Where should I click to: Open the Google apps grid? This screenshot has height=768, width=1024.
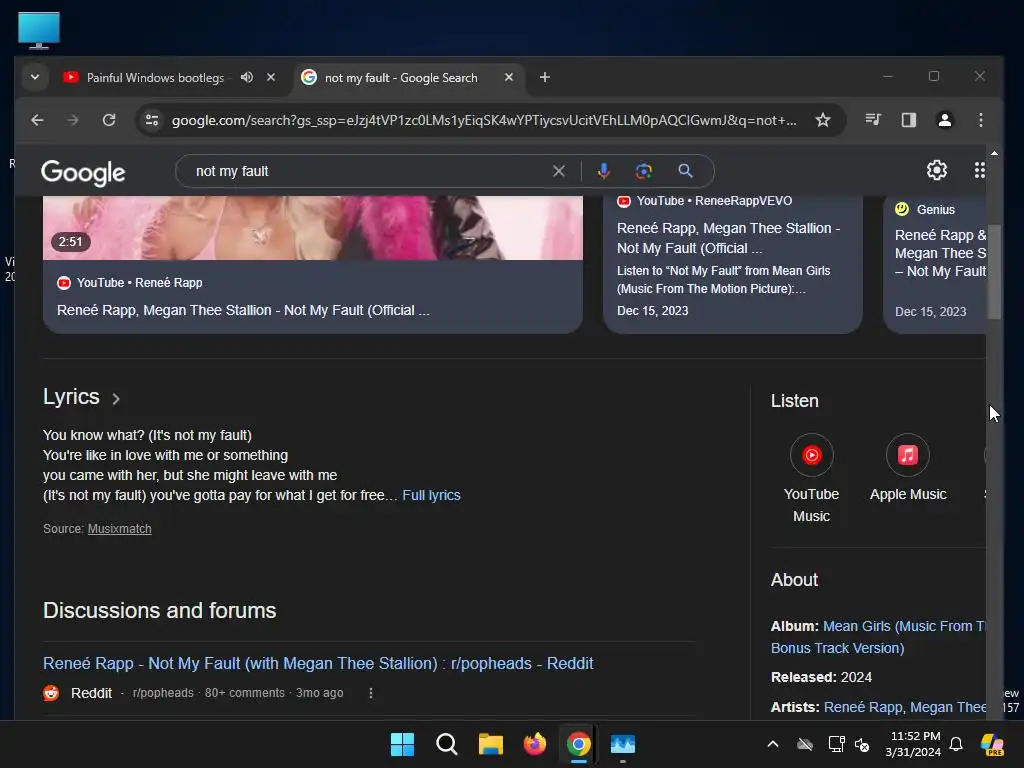(980, 170)
